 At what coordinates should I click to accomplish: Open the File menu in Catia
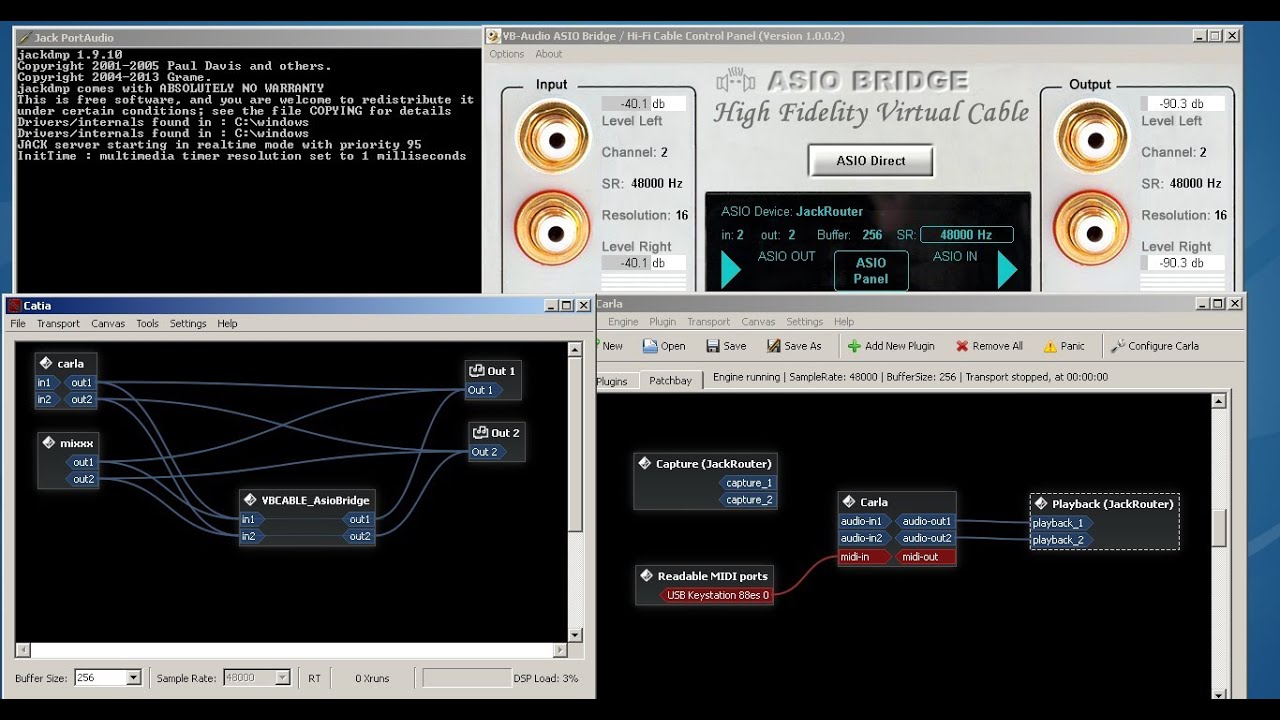click(18, 324)
